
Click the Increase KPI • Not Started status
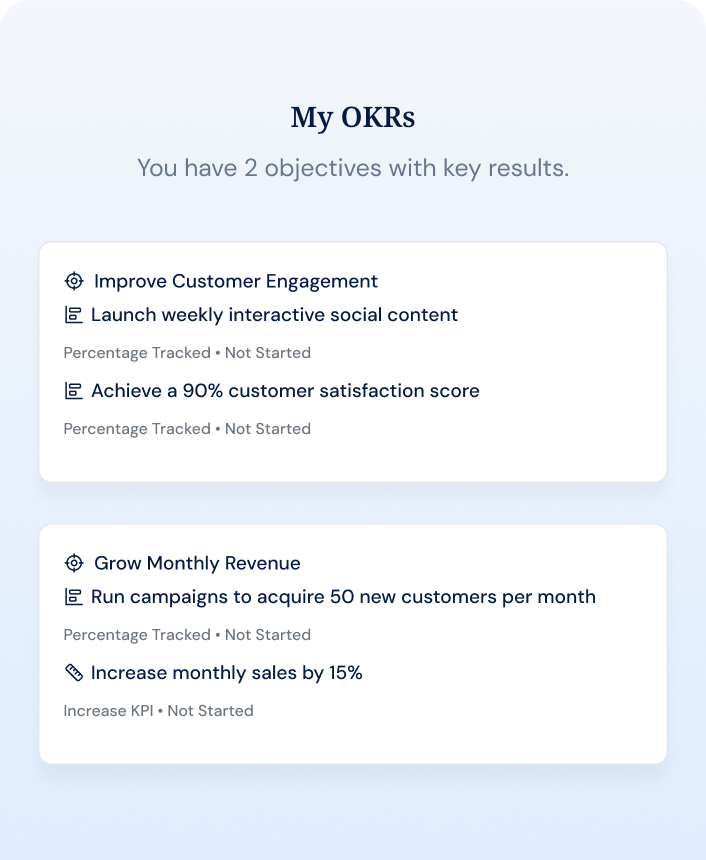click(158, 711)
